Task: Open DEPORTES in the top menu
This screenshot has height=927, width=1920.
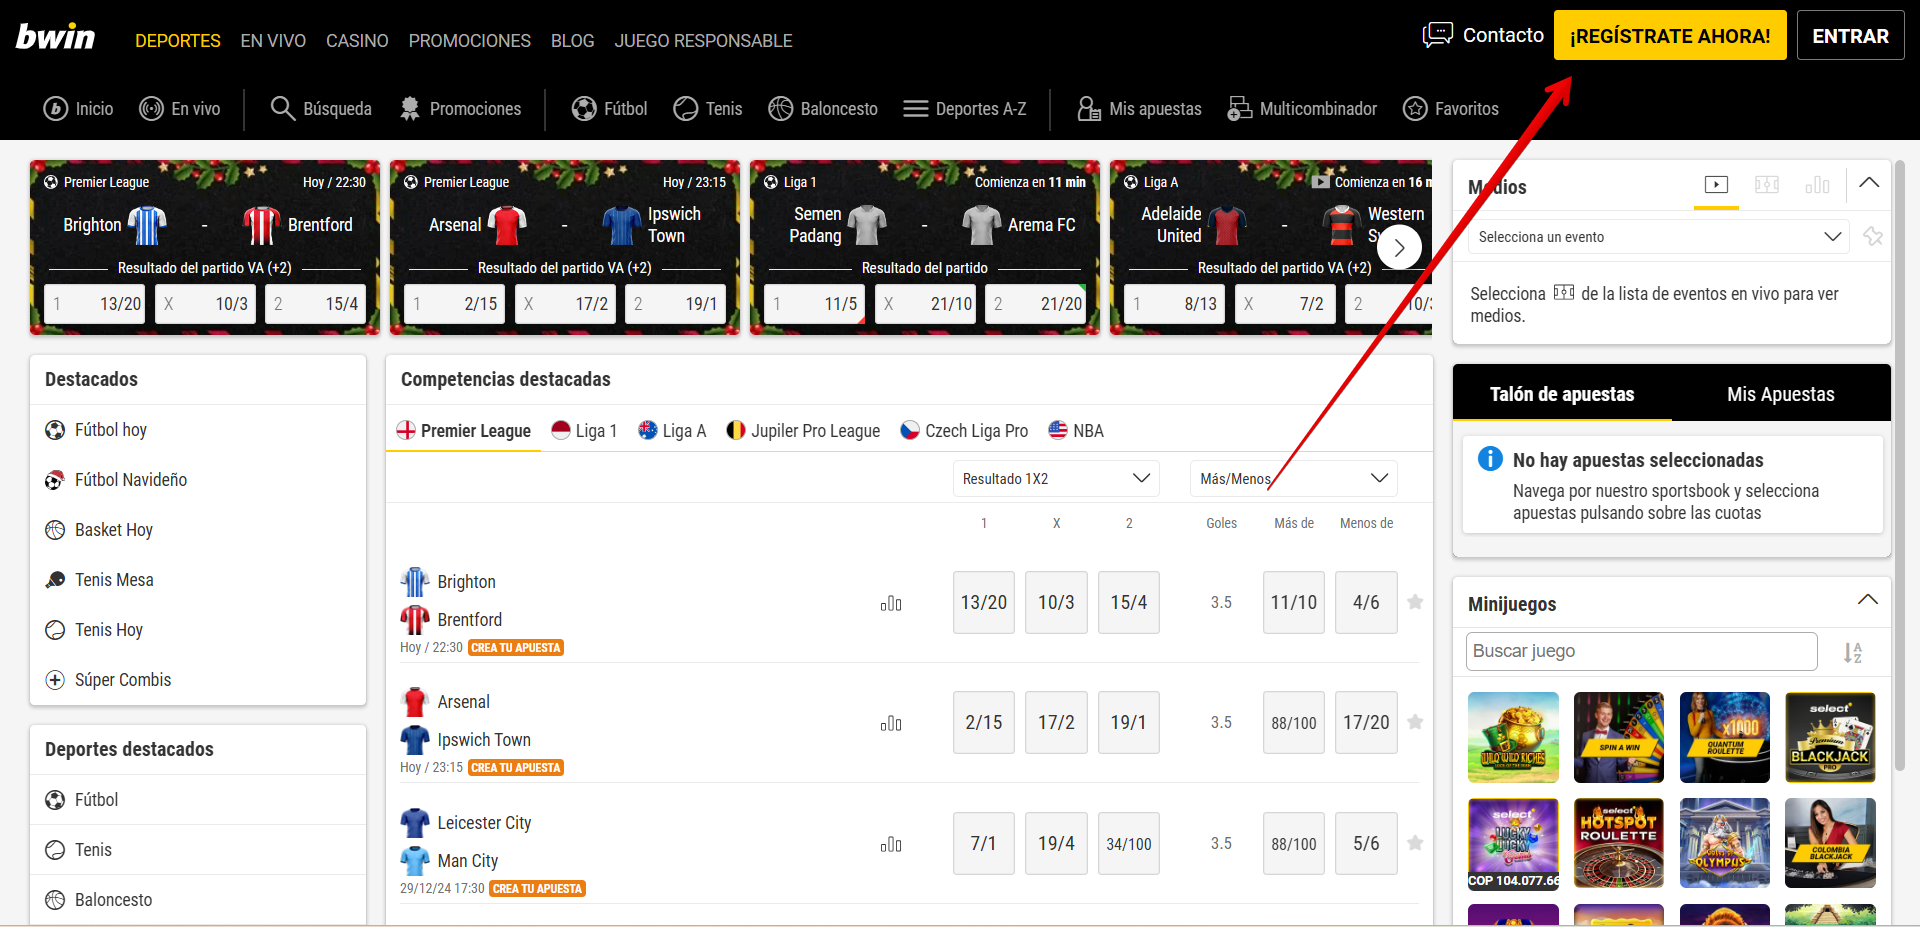Action: (178, 41)
